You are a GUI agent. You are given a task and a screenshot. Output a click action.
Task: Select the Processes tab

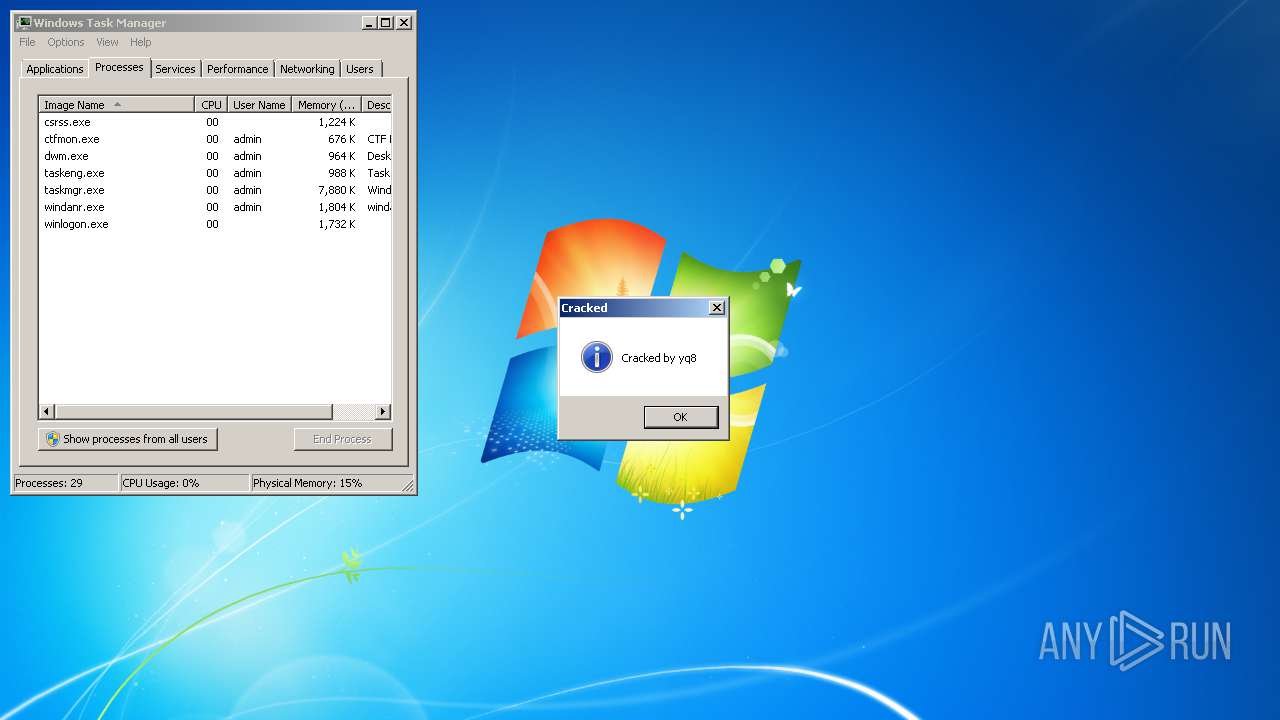coord(119,67)
